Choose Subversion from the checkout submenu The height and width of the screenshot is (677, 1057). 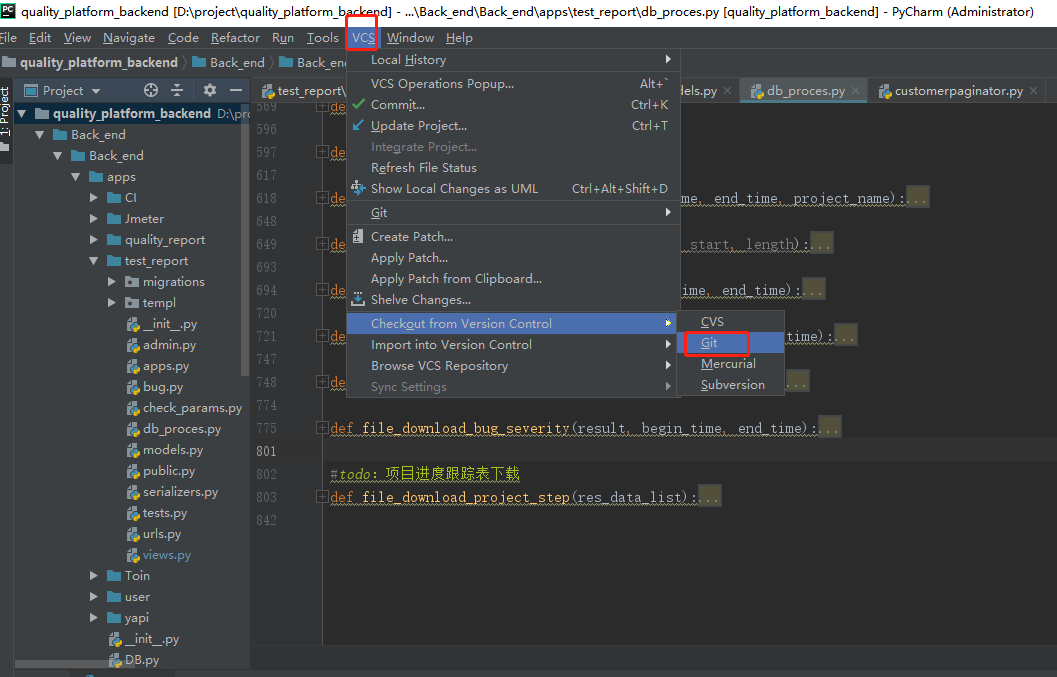[x=731, y=384]
